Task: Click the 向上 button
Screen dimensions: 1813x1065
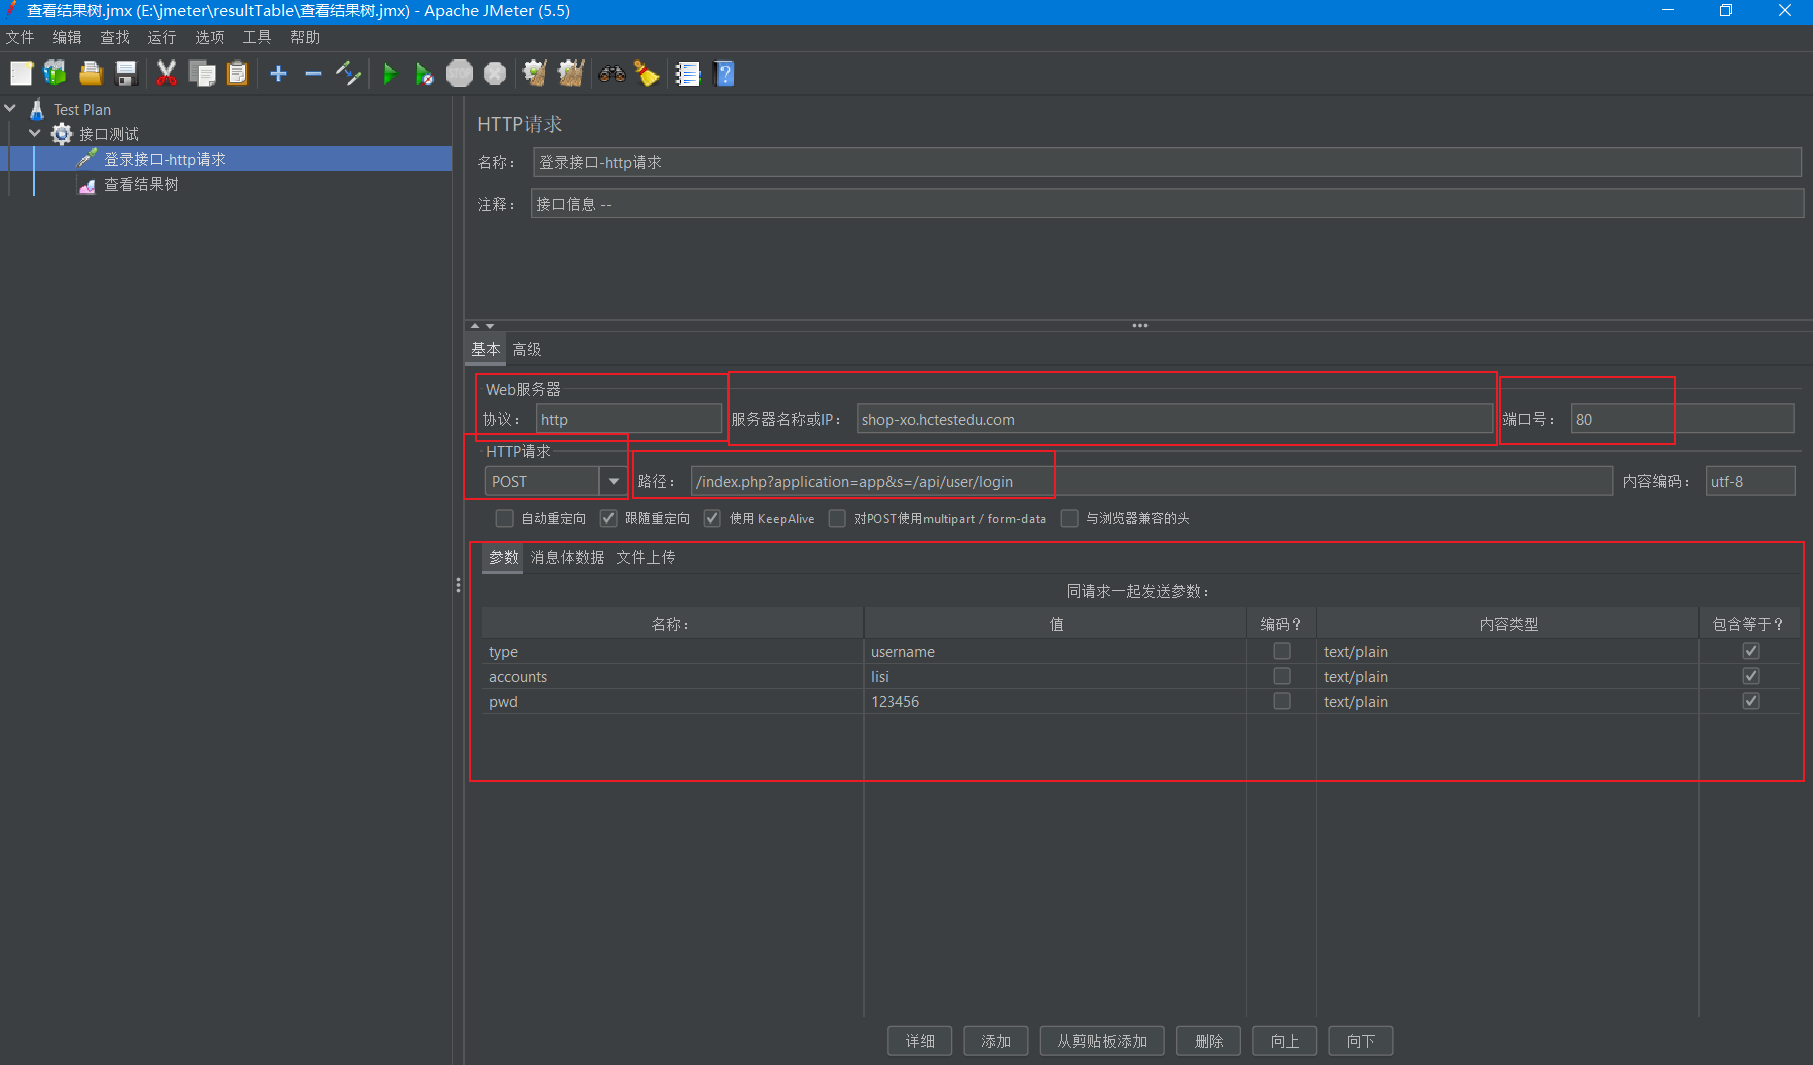Action: (x=1285, y=1041)
